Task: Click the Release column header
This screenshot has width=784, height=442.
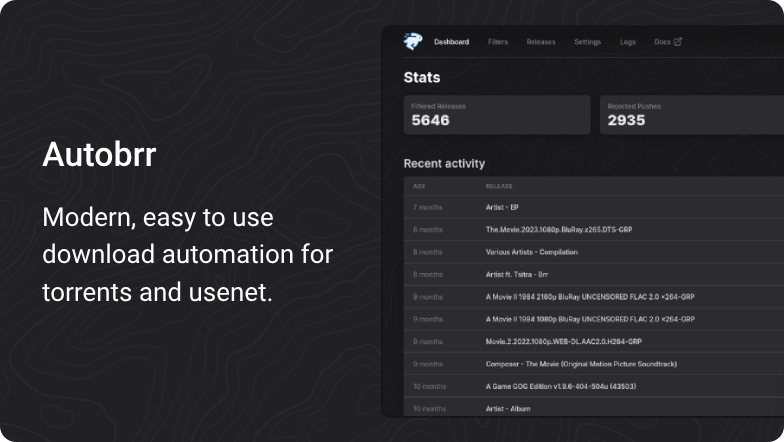Action: coord(500,186)
